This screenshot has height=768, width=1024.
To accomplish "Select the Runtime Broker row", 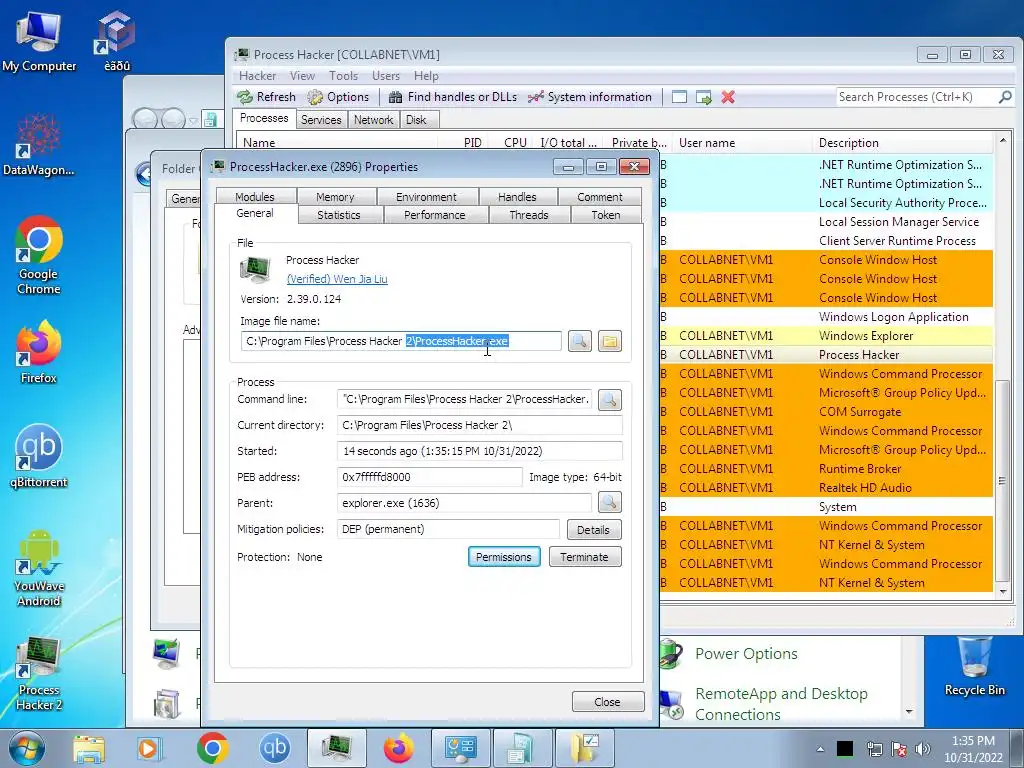I will point(827,469).
